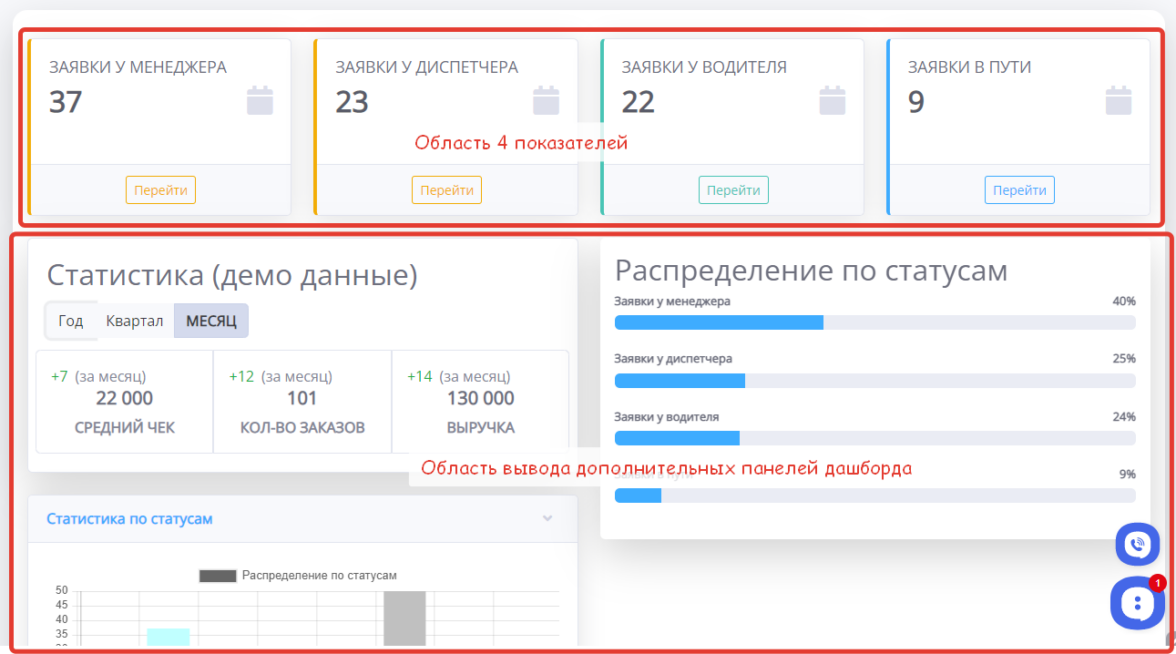1176x654 pixels.
Task: Click the Статистика по статусам panel title
Action: click(129, 518)
